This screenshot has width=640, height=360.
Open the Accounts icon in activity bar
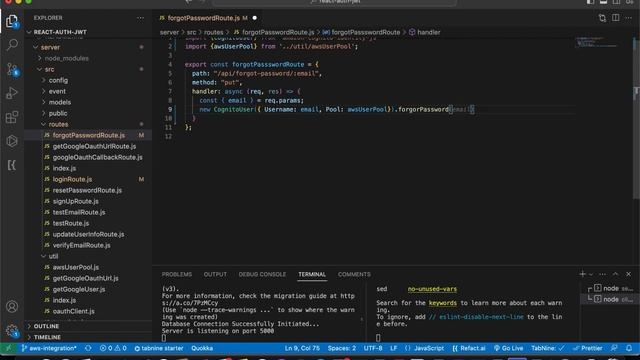[x=12, y=306]
